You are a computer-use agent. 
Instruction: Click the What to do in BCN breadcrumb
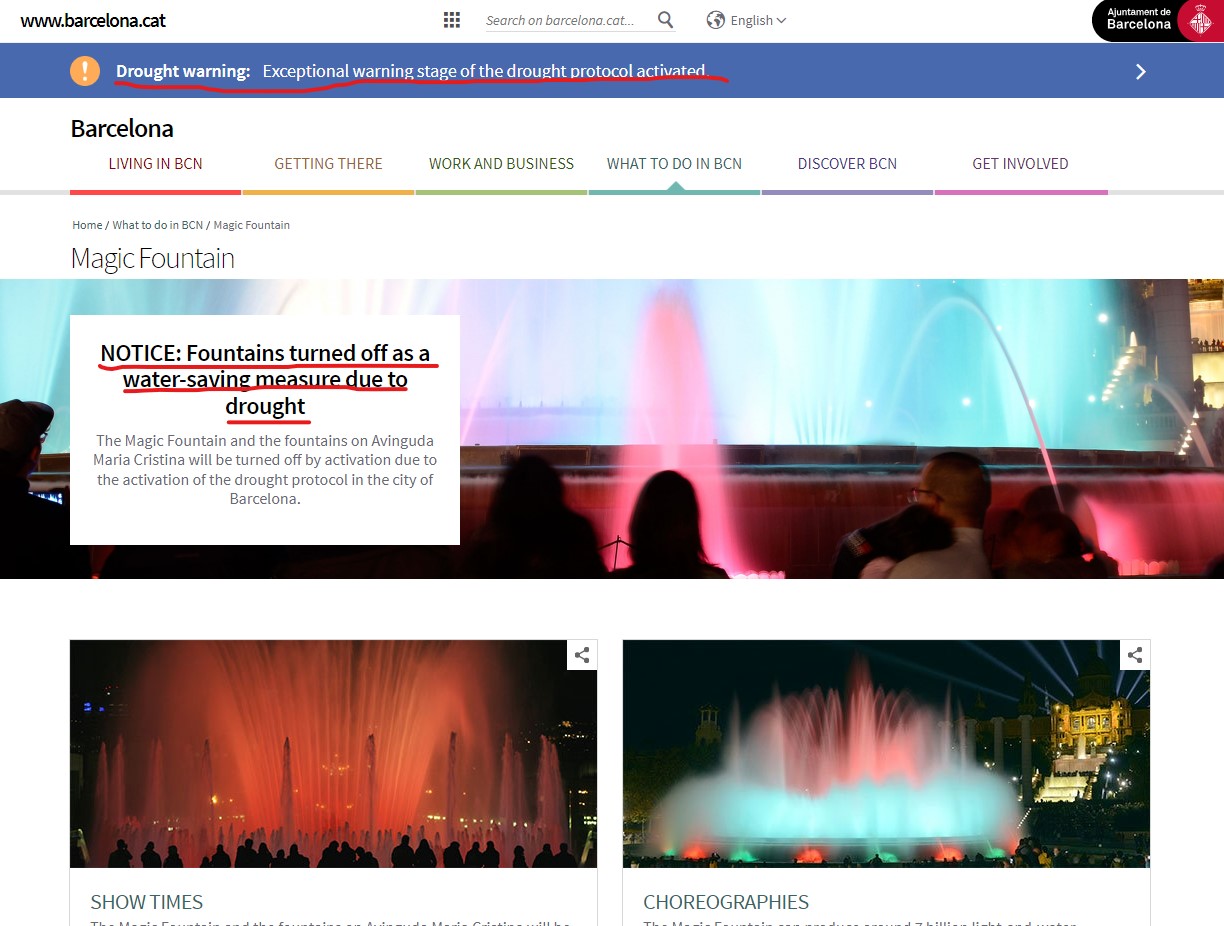[157, 225]
